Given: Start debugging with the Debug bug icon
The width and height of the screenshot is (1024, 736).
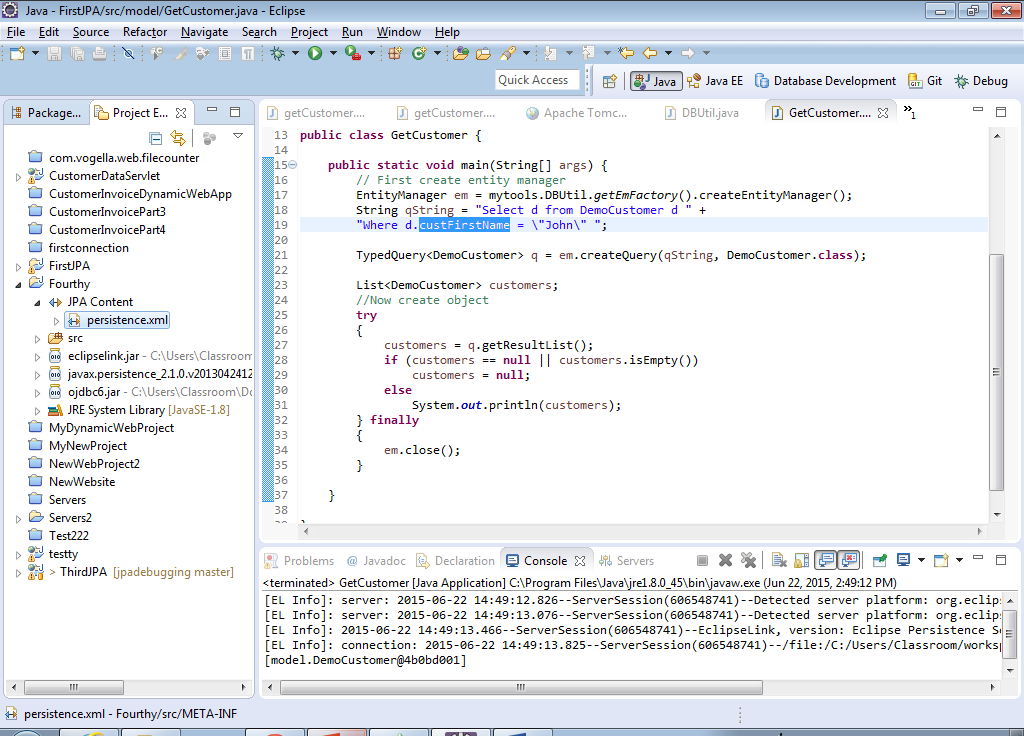Looking at the screenshot, I should click(x=278, y=53).
